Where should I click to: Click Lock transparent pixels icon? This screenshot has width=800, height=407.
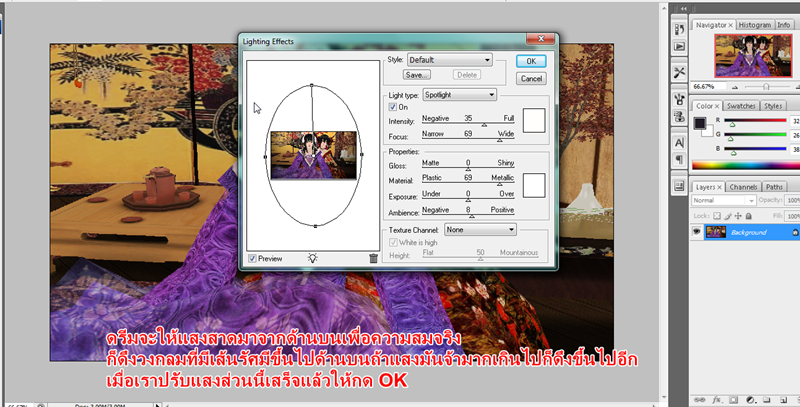point(716,216)
